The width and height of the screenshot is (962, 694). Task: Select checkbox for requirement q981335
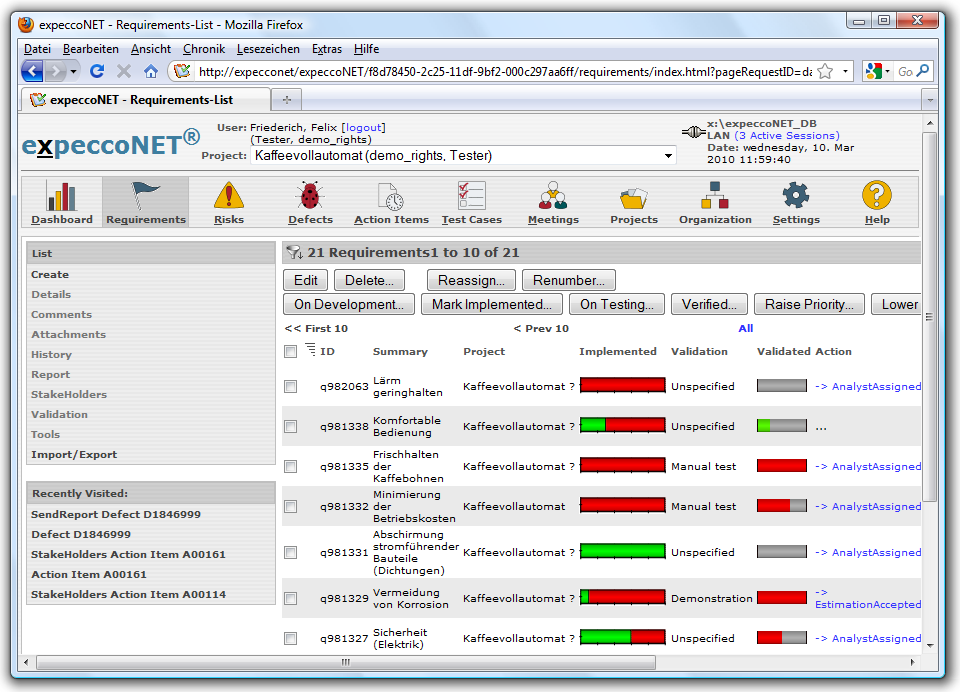click(291, 467)
